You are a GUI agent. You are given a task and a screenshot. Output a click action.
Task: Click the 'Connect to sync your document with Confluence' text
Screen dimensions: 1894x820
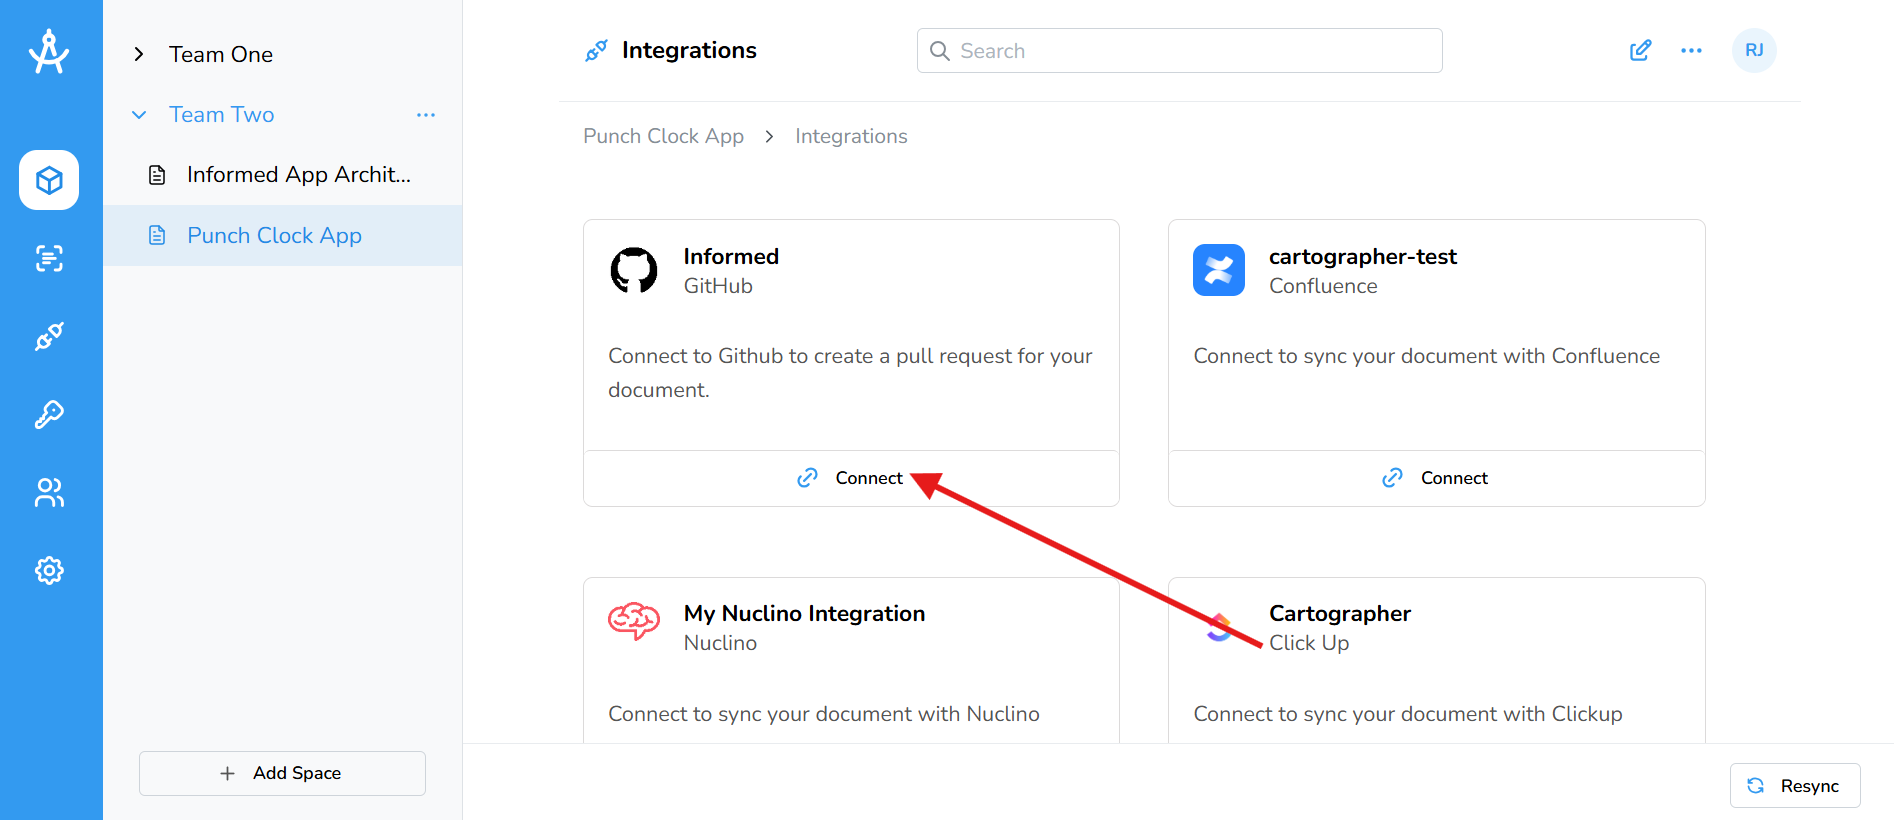[x=1426, y=356]
